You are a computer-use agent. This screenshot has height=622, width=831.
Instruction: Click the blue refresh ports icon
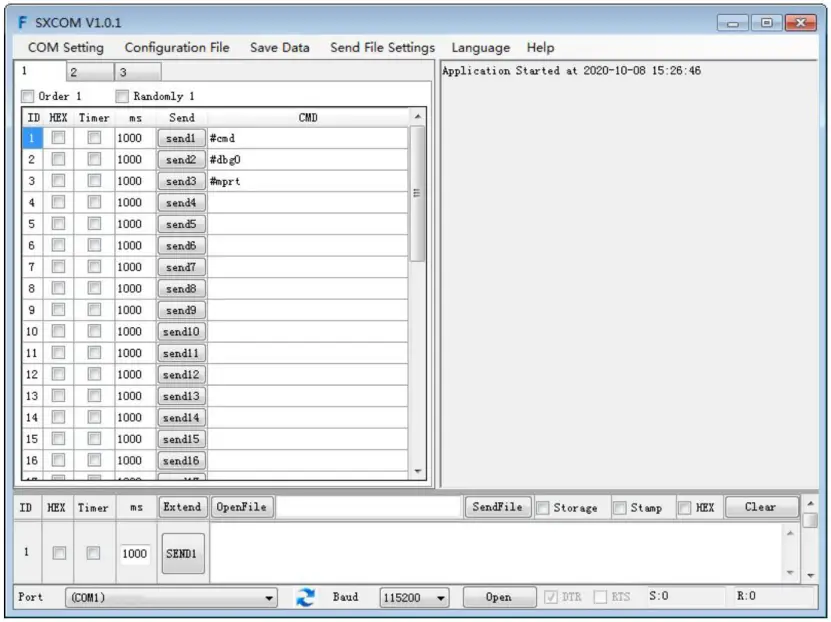click(x=306, y=597)
